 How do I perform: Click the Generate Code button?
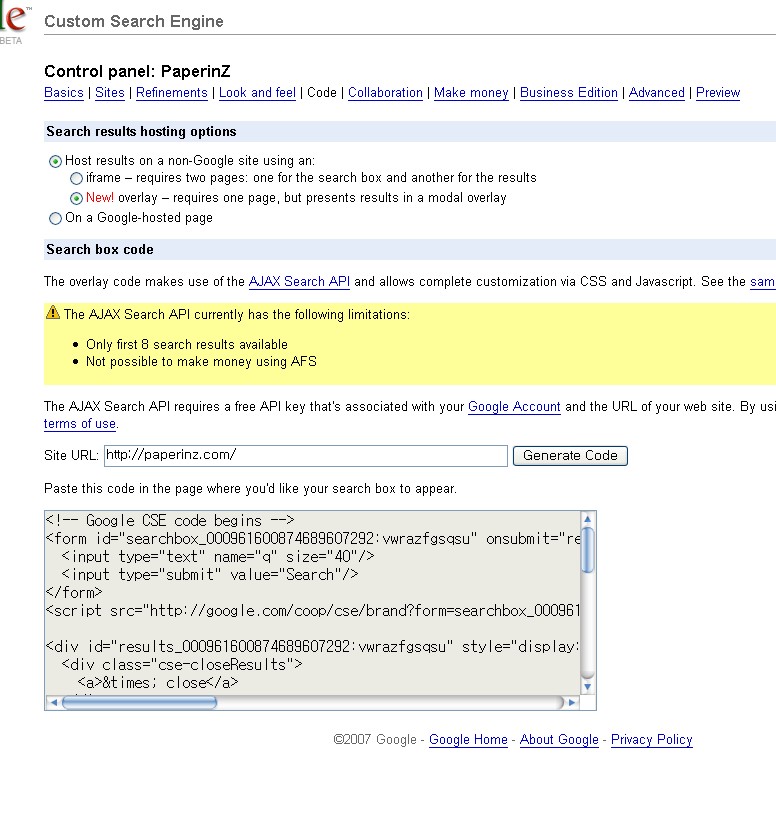coord(570,456)
